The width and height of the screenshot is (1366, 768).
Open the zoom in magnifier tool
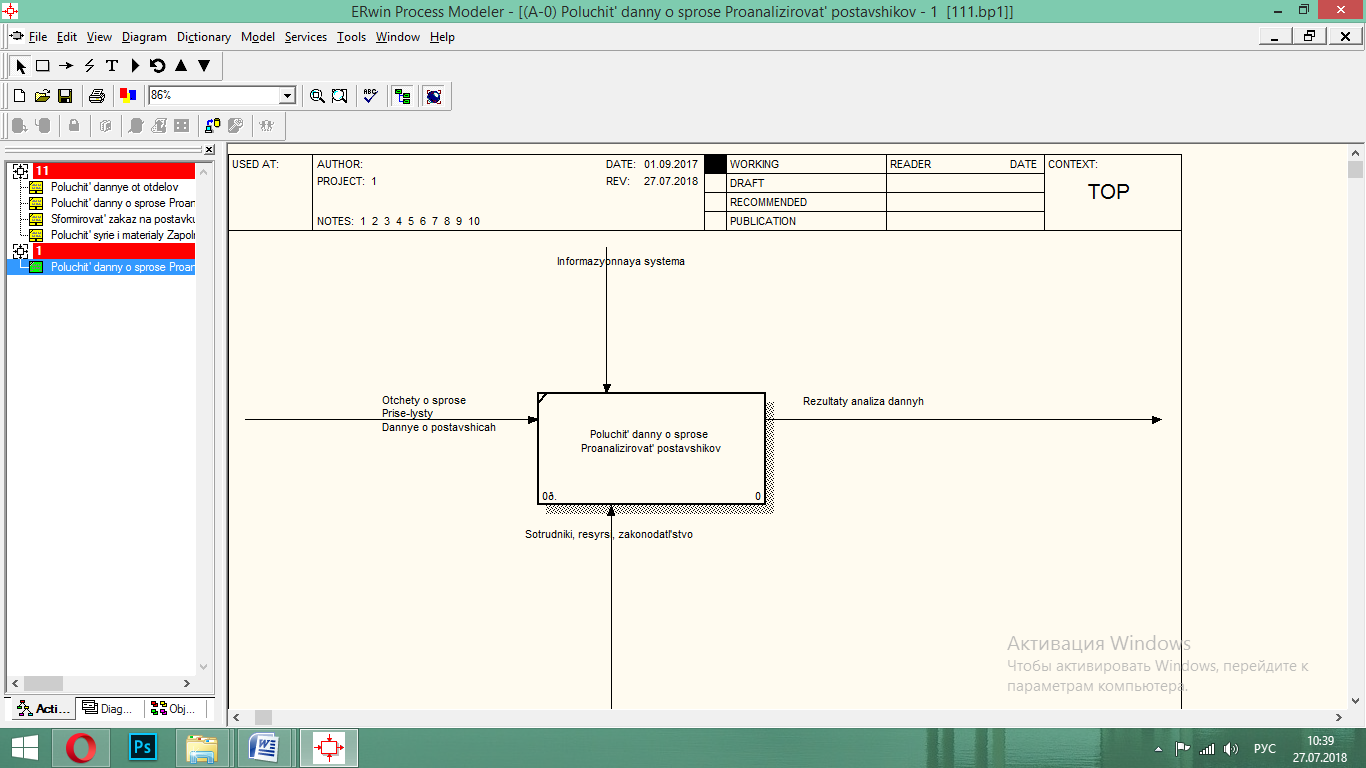317,96
